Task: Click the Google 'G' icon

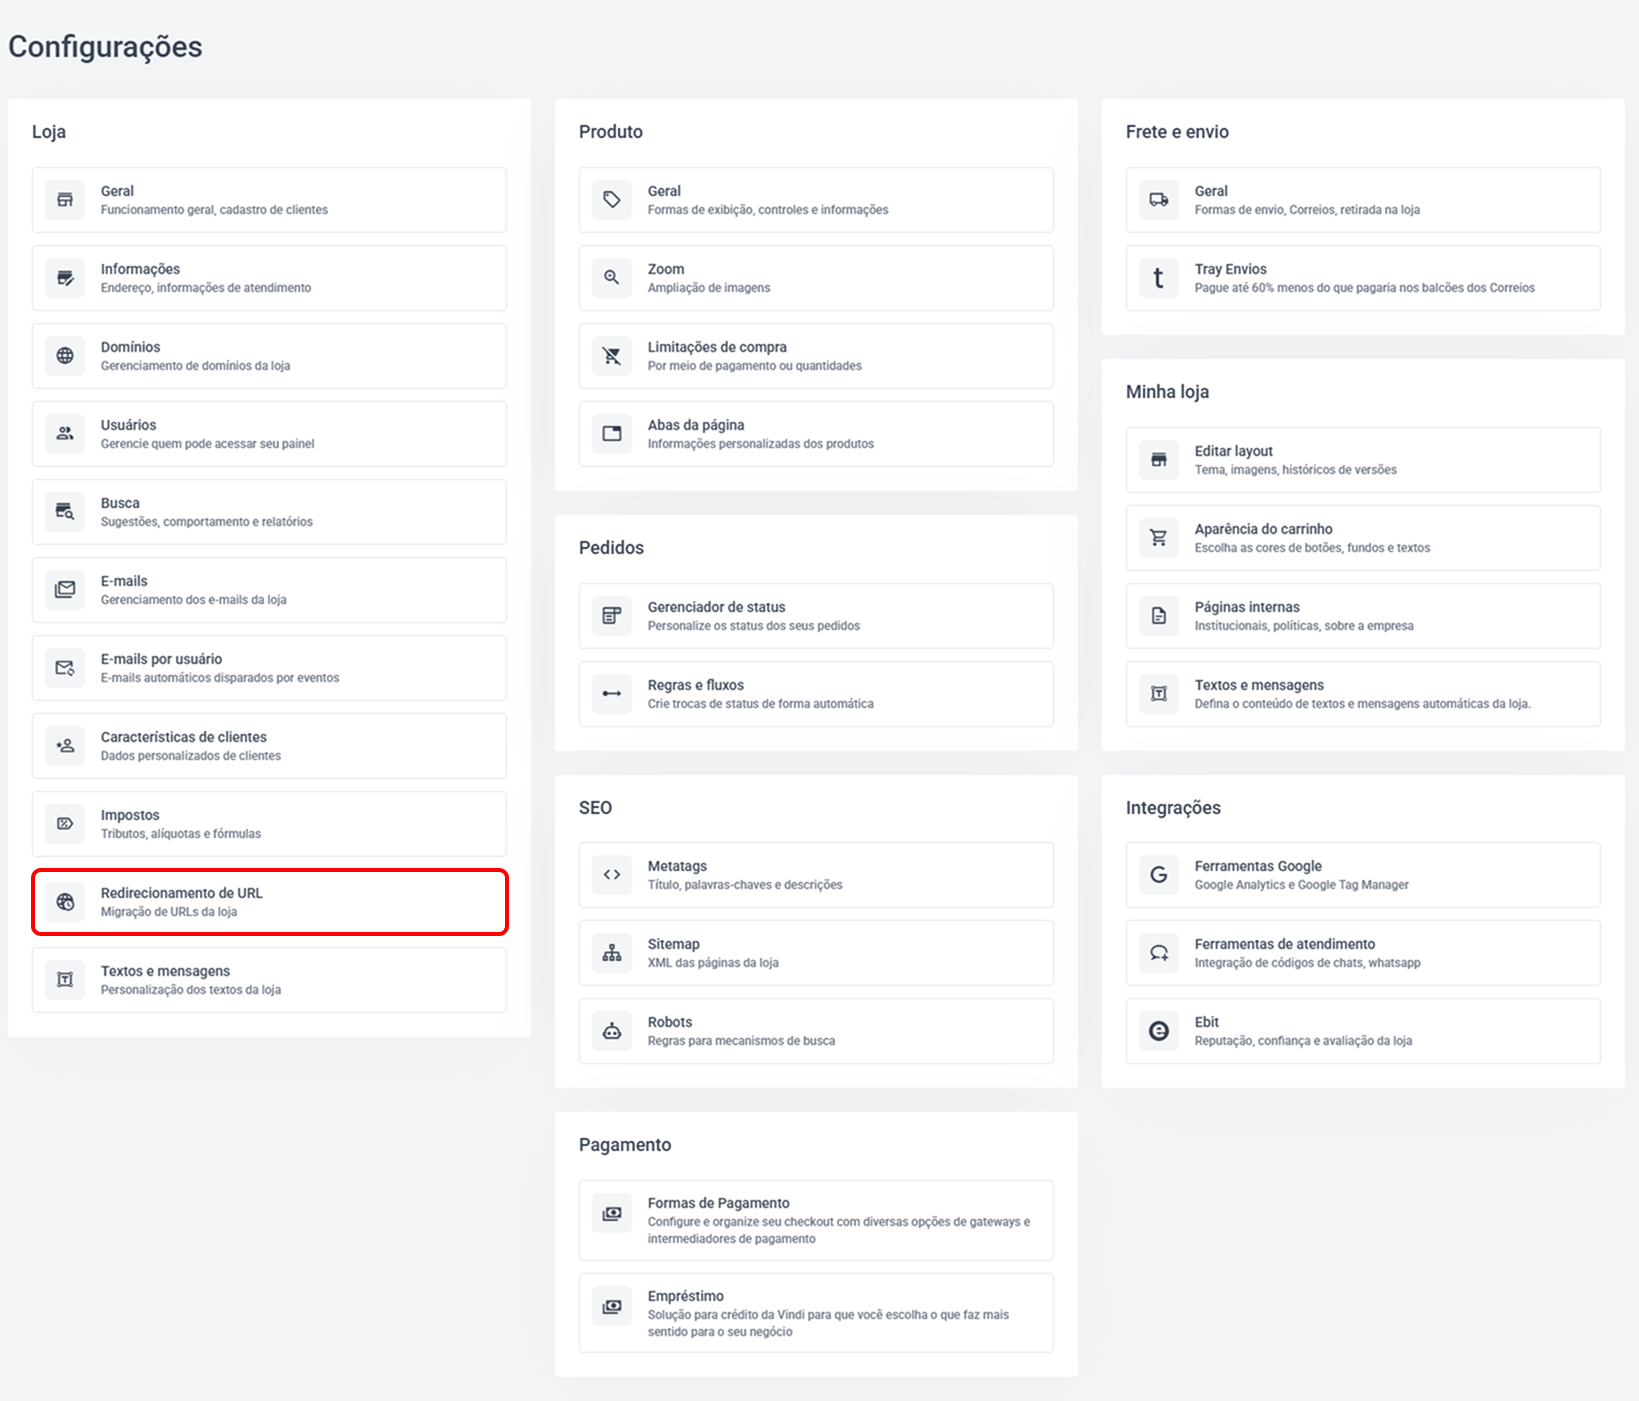Action: [x=1159, y=875]
